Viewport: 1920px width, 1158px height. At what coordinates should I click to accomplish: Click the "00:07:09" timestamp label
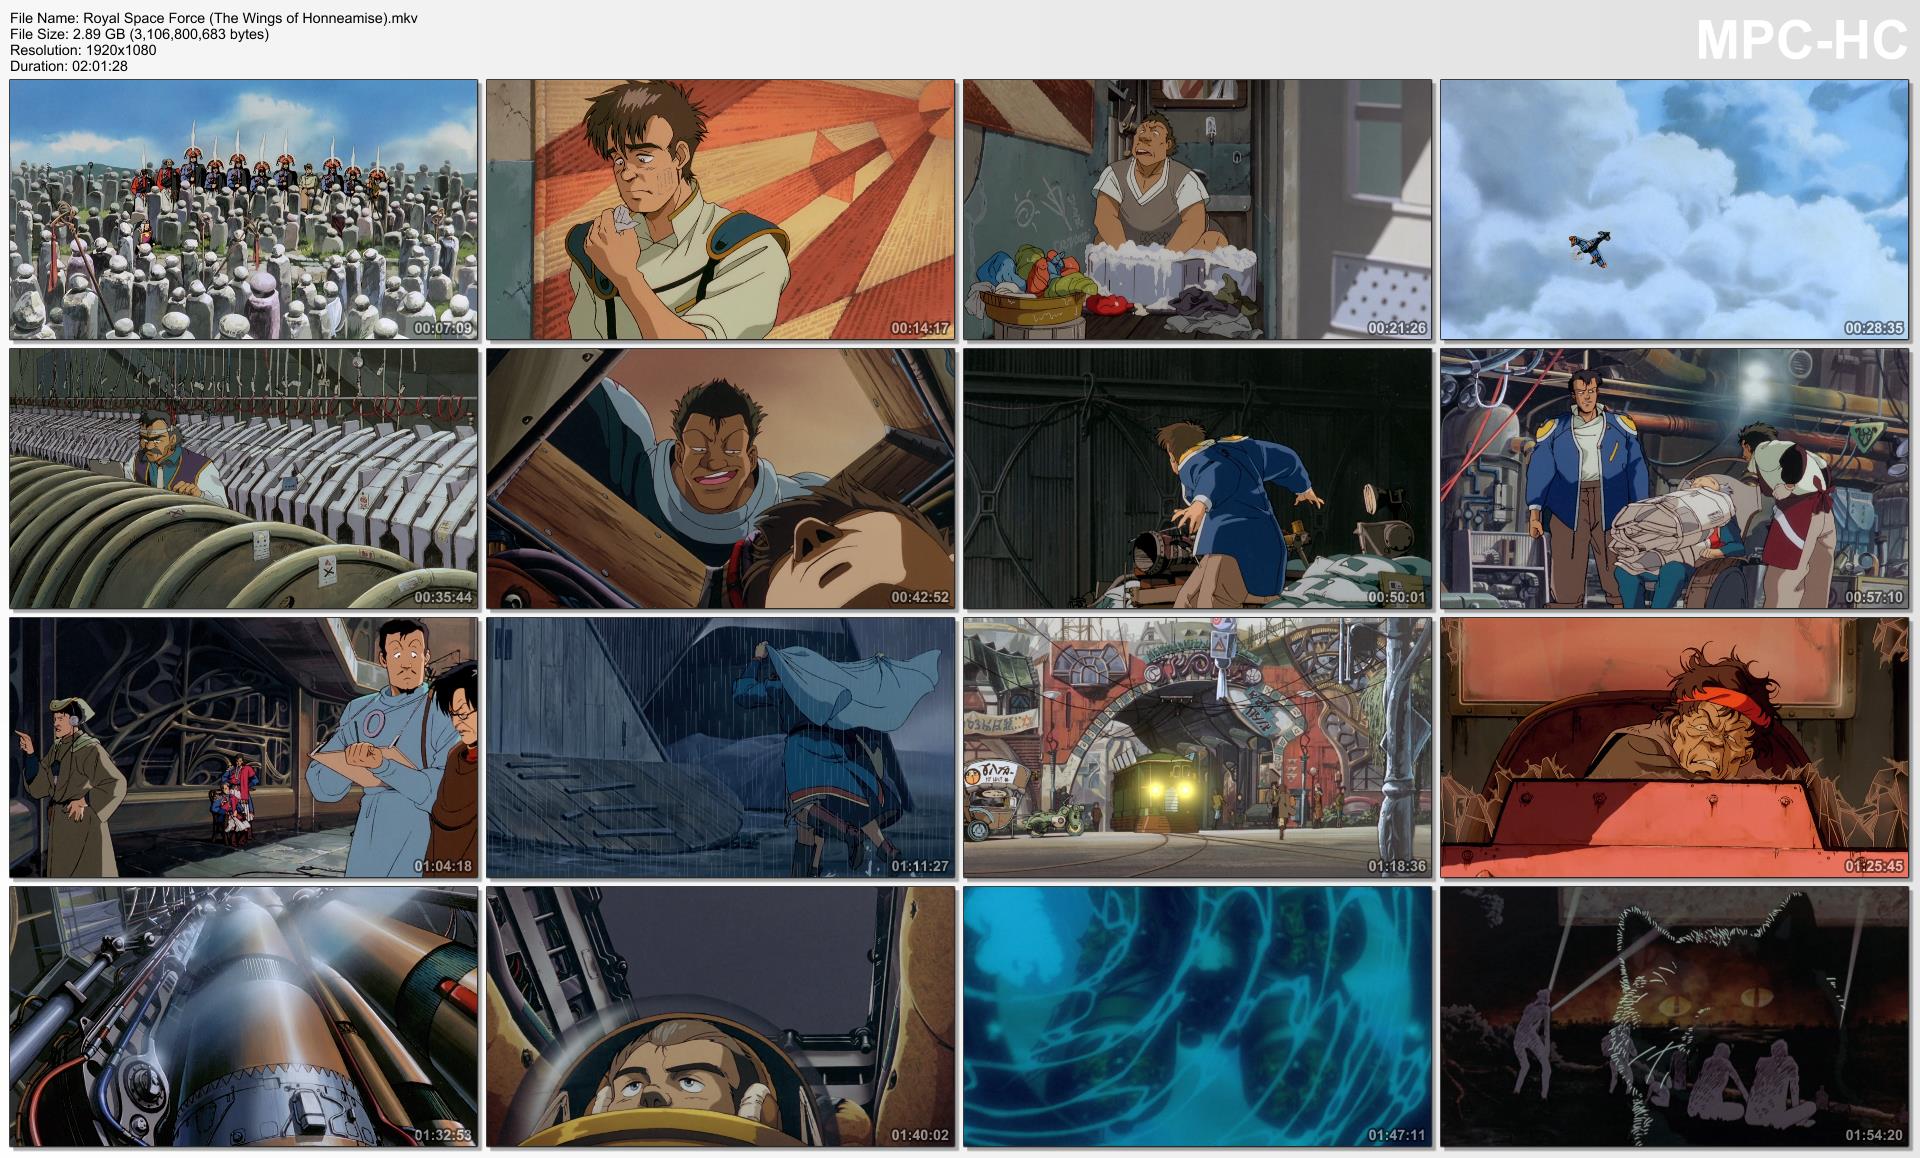tap(443, 328)
